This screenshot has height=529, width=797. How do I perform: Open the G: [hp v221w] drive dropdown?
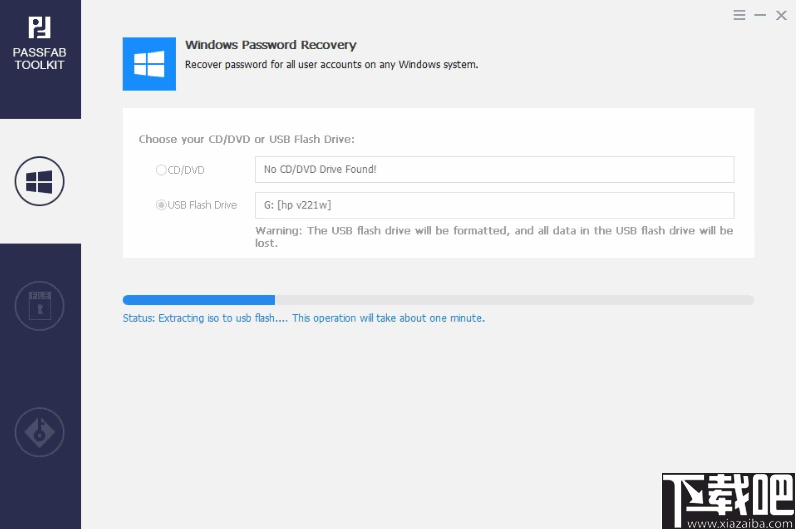(x=495, y=205)
